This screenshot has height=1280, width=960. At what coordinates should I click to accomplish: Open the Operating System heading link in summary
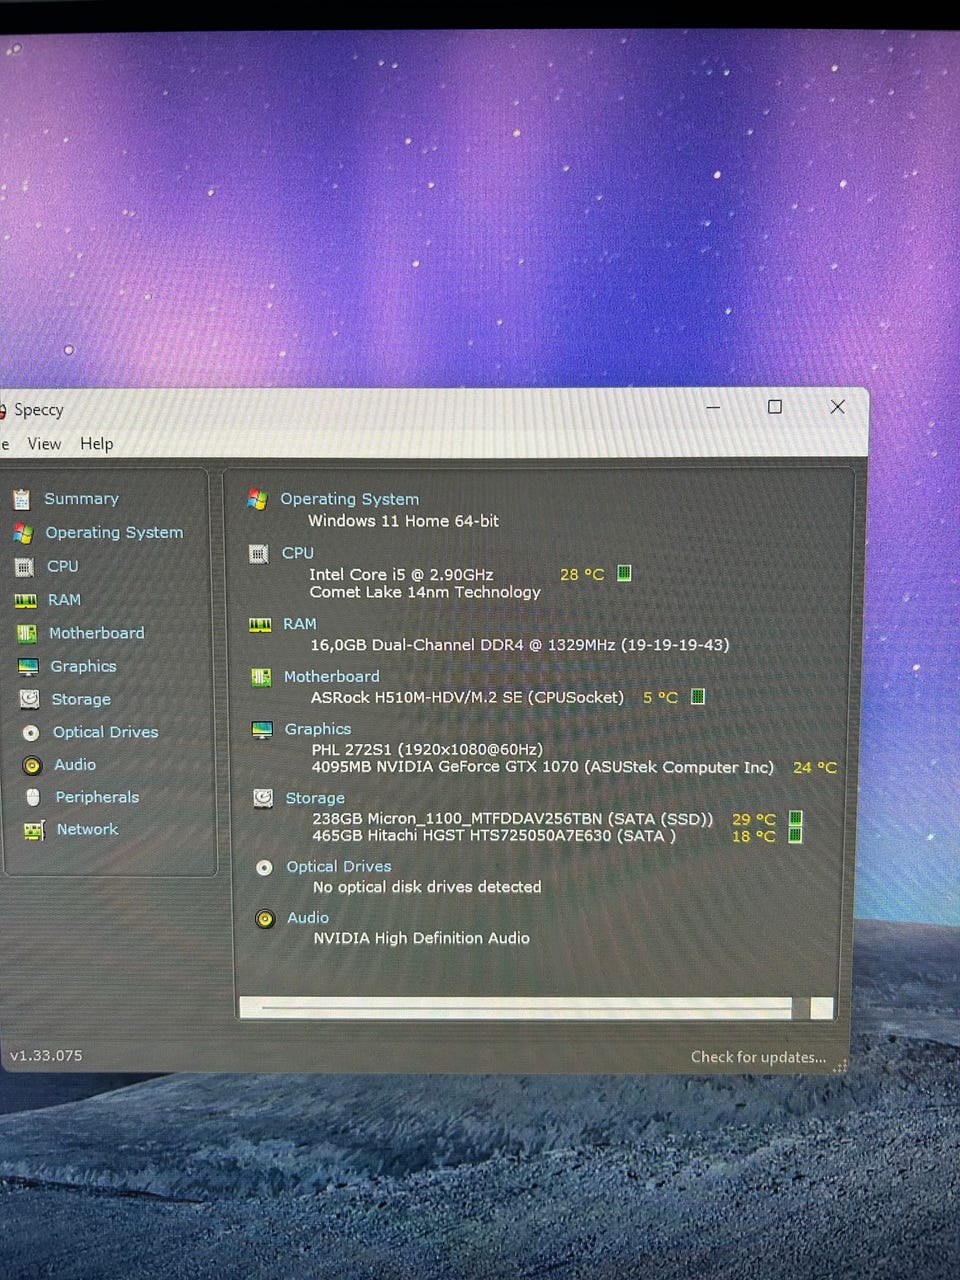click(349, 499)
